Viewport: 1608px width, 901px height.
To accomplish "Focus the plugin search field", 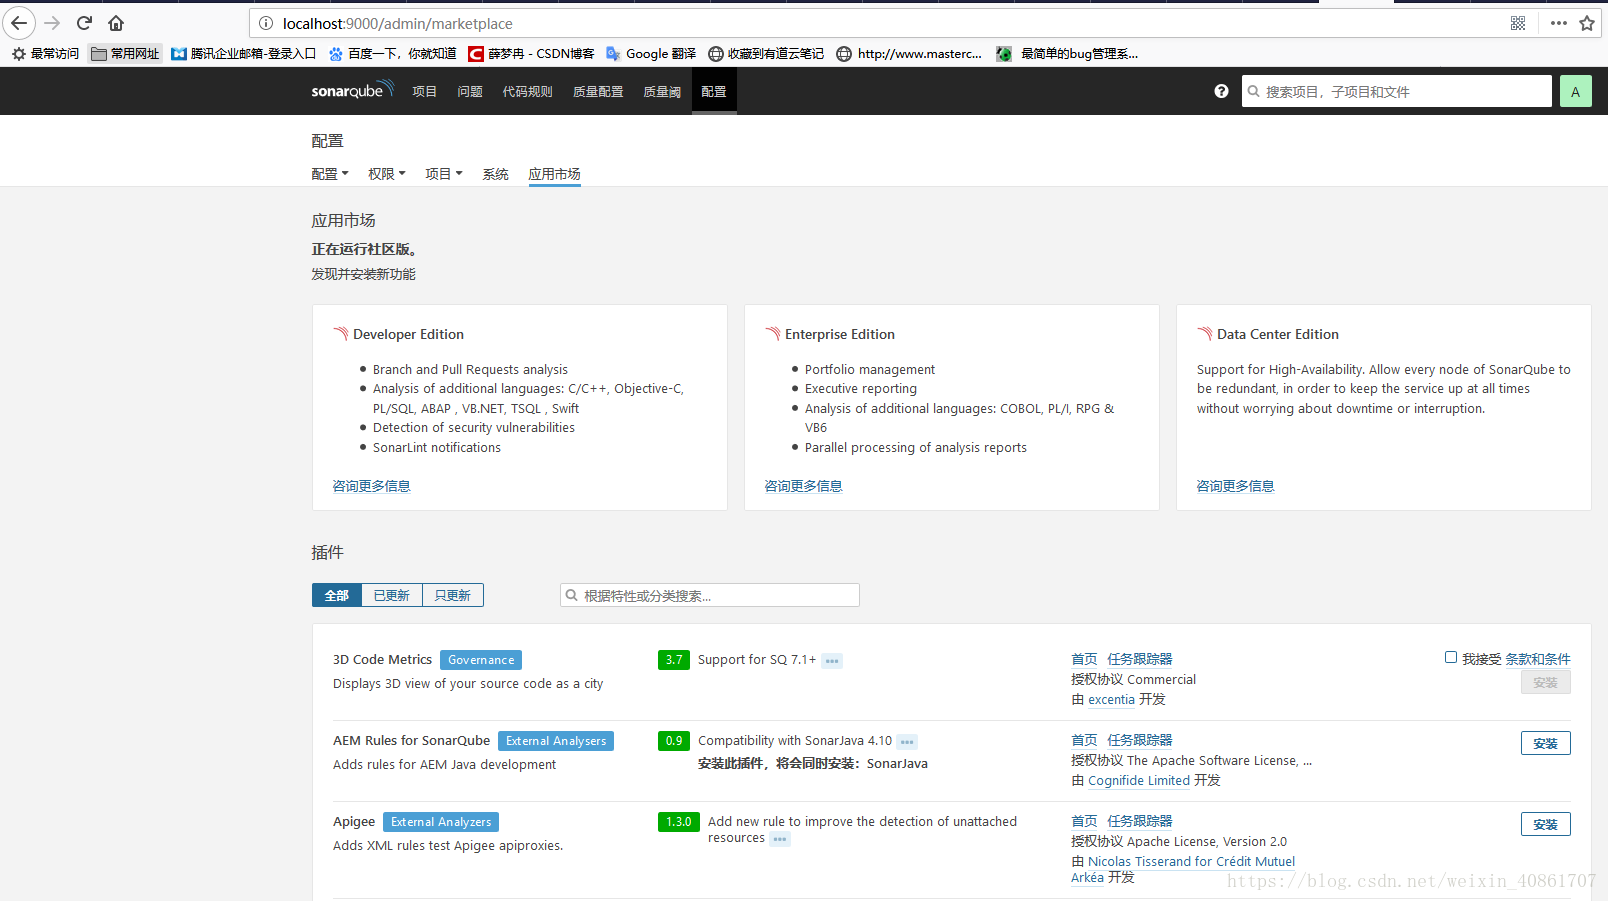I will 710,595.
